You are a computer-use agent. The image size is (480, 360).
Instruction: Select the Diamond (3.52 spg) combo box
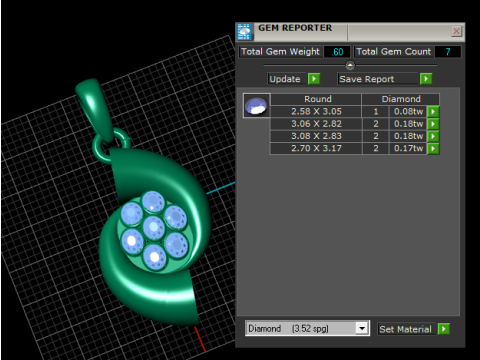click(x=307, y=328)
